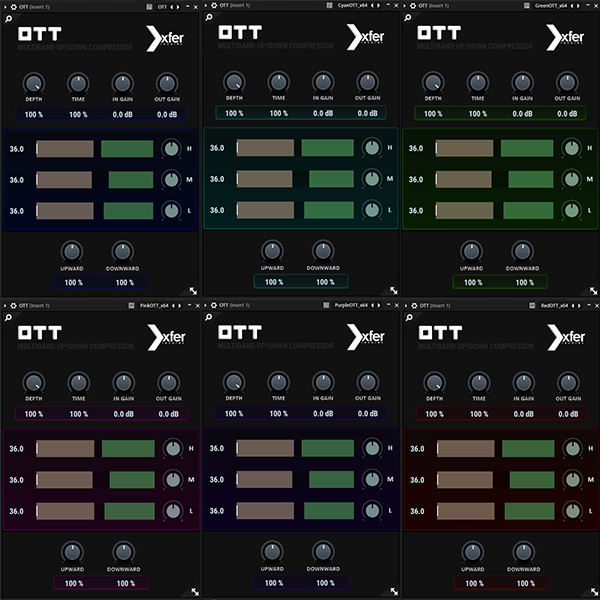Expand the title bar menu arrow of the CyanOTT_x64 window

tap(206, 5)
